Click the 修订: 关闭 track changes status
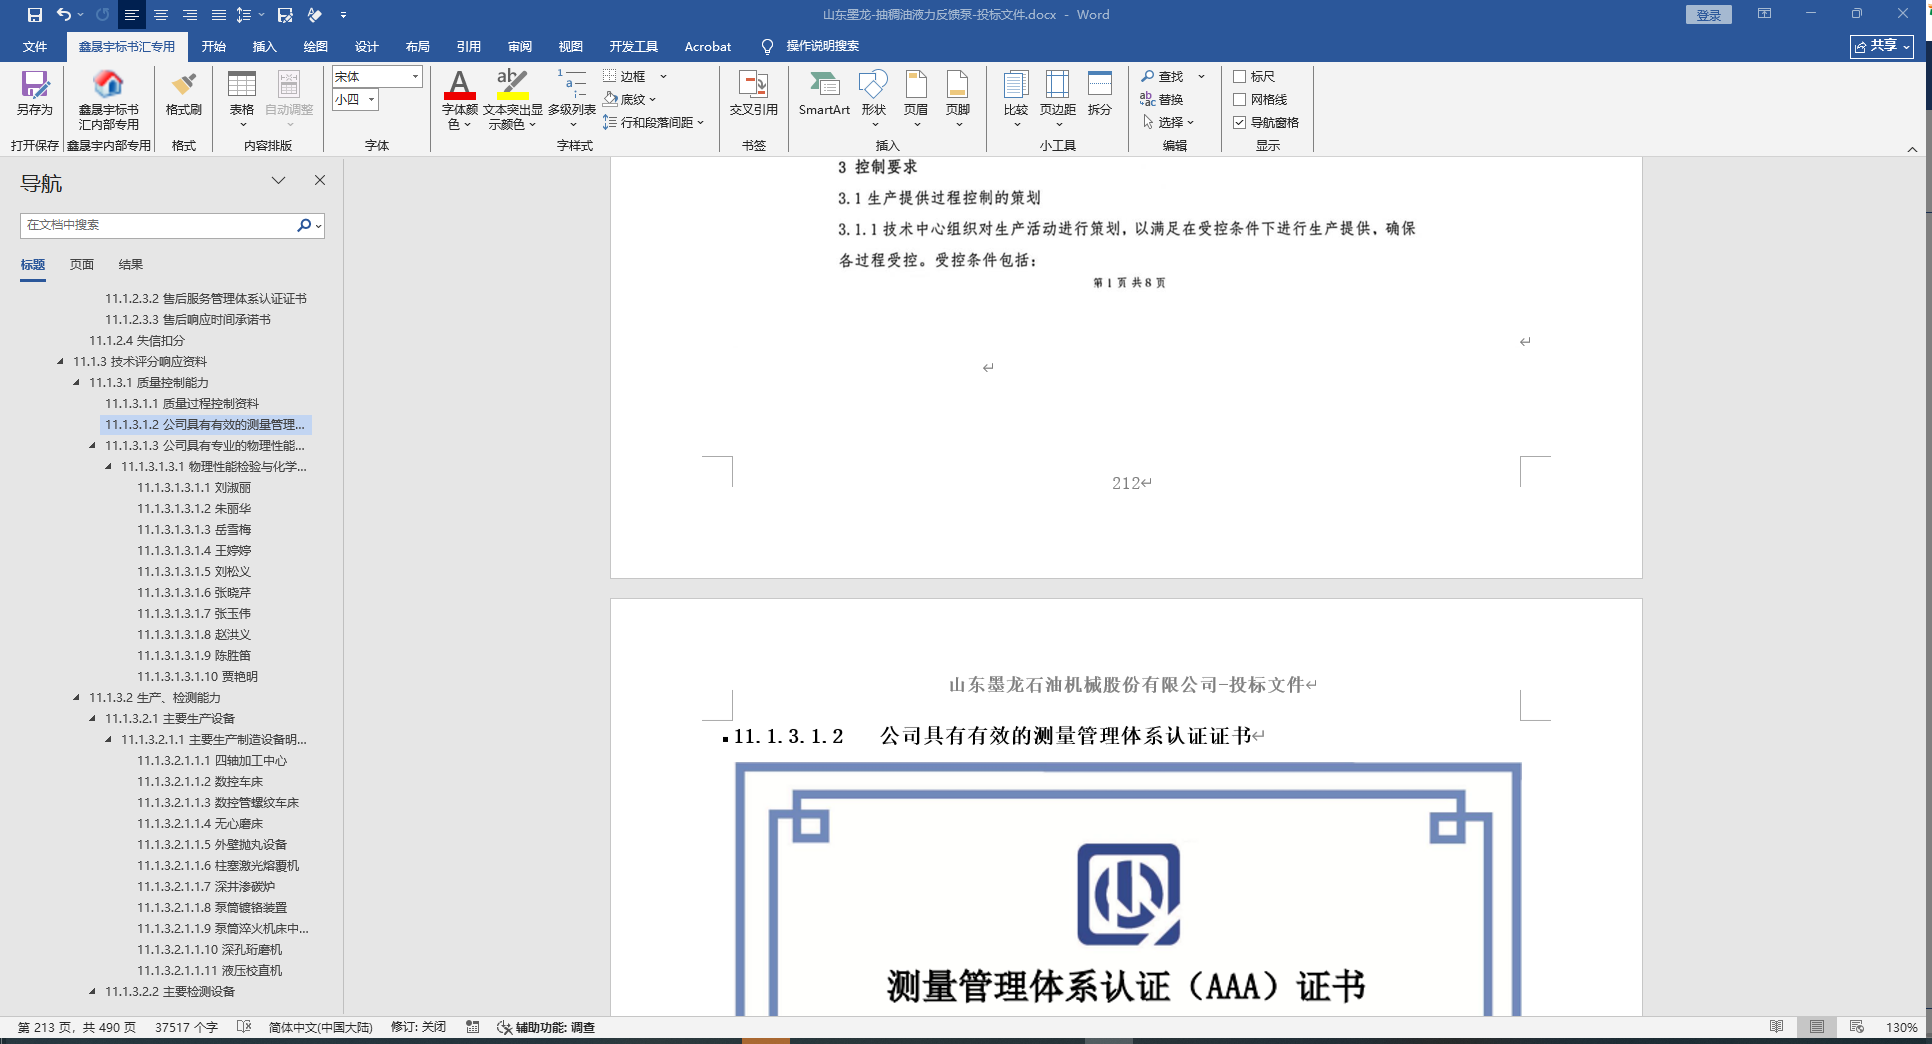This screenshot has width=1932, height=1044. tap(418, 1027)
